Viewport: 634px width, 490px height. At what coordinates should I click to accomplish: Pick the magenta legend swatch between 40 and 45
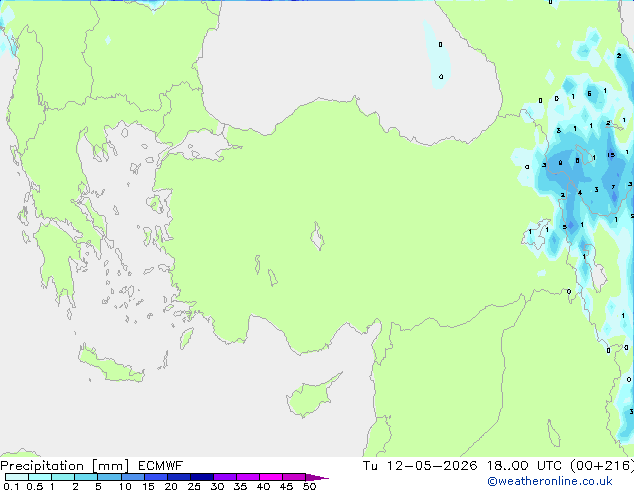(x=271, y=477)
